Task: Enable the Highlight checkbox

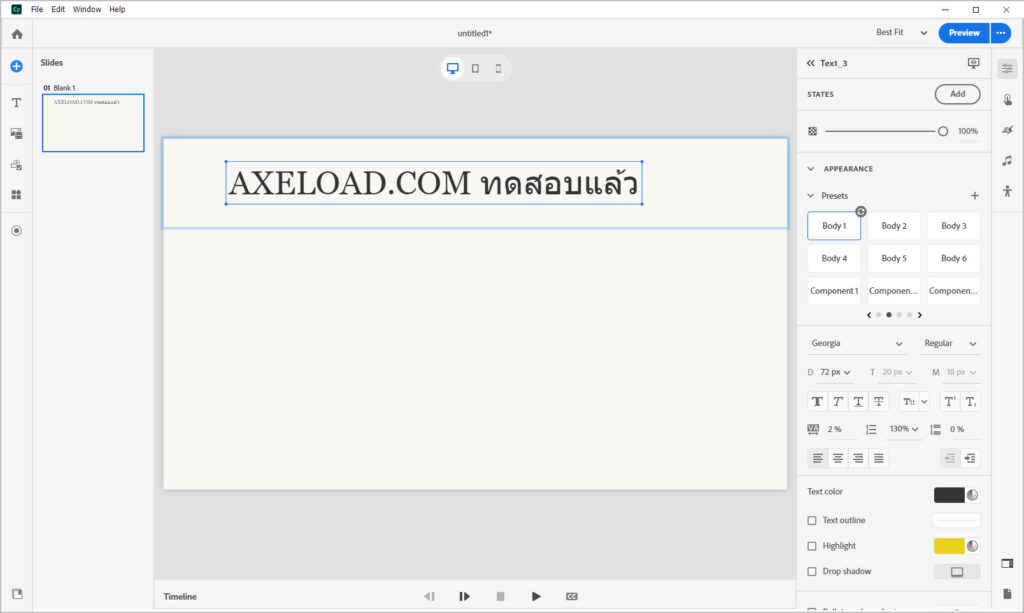Action: 812,546
